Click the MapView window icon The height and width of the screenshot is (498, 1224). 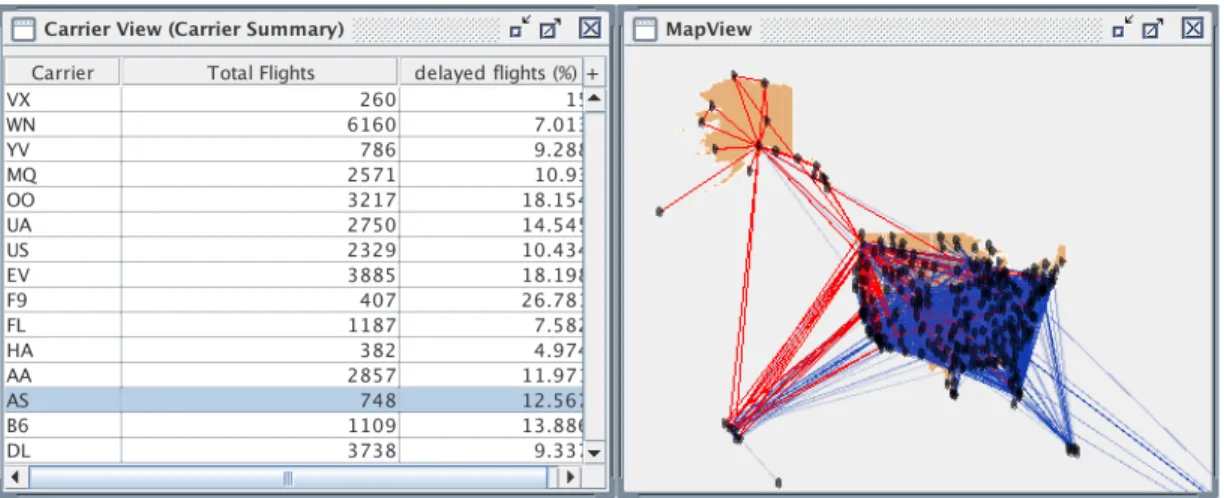[x=646, y=29]
